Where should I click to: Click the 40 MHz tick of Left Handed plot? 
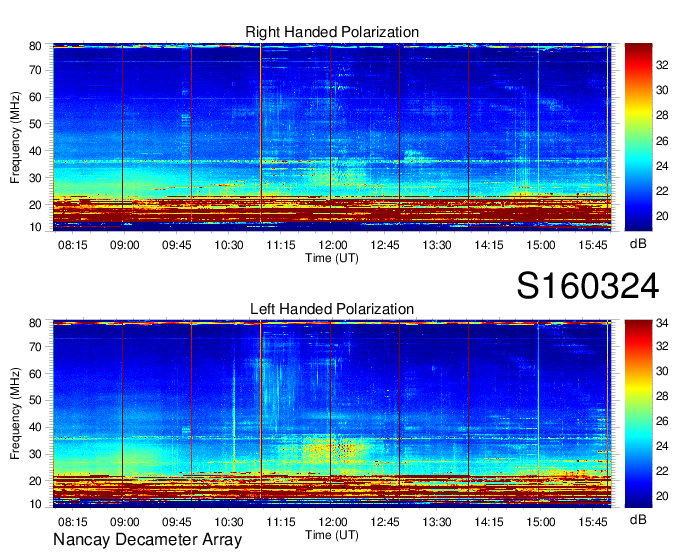click(35, 428)
